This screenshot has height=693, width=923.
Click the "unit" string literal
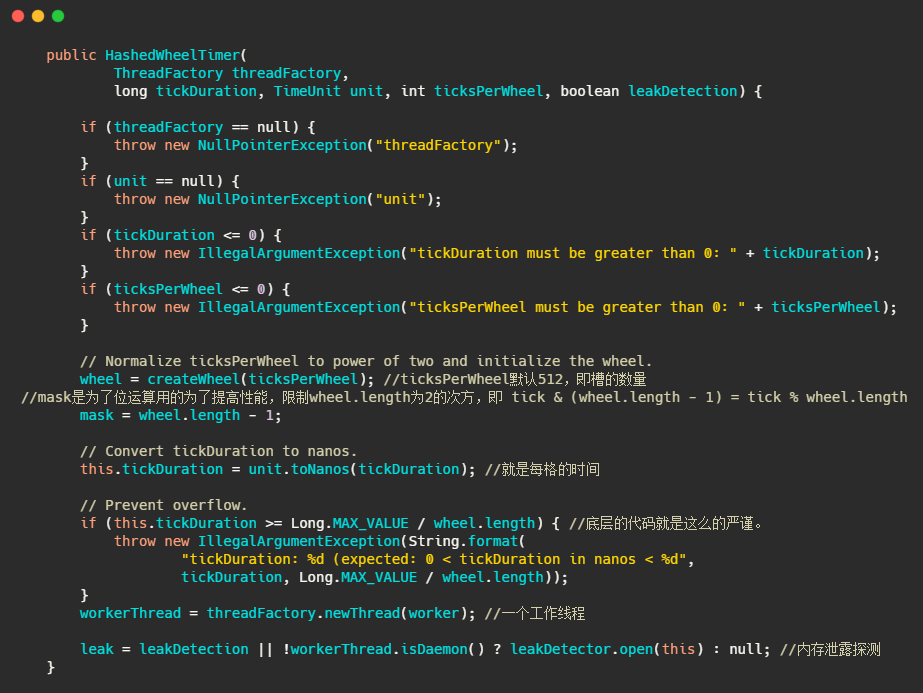pos(403,199)
